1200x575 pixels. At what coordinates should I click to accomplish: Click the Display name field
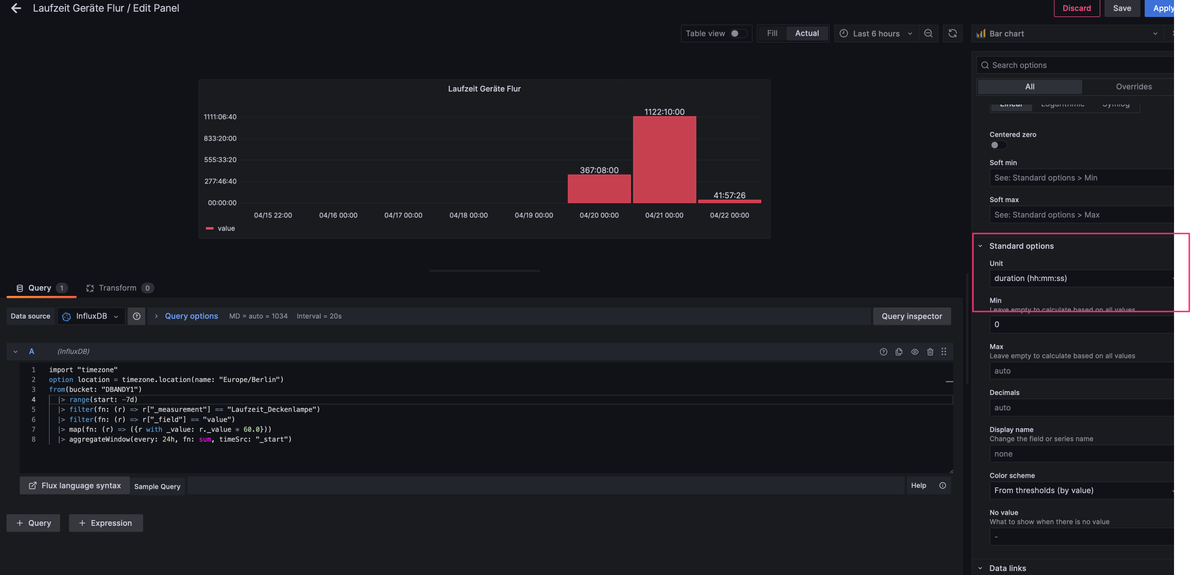pyautogui.click(x=1081, y=454)
